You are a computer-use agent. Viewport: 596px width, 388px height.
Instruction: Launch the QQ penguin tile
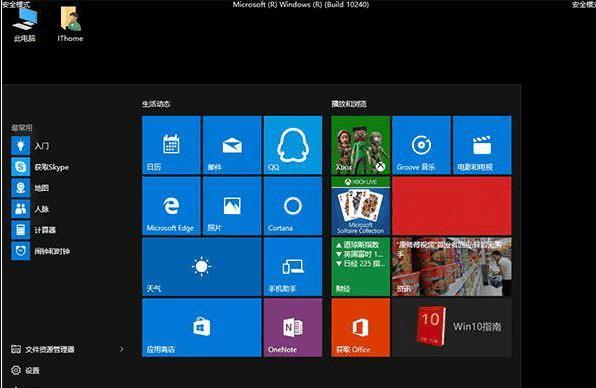293,145
